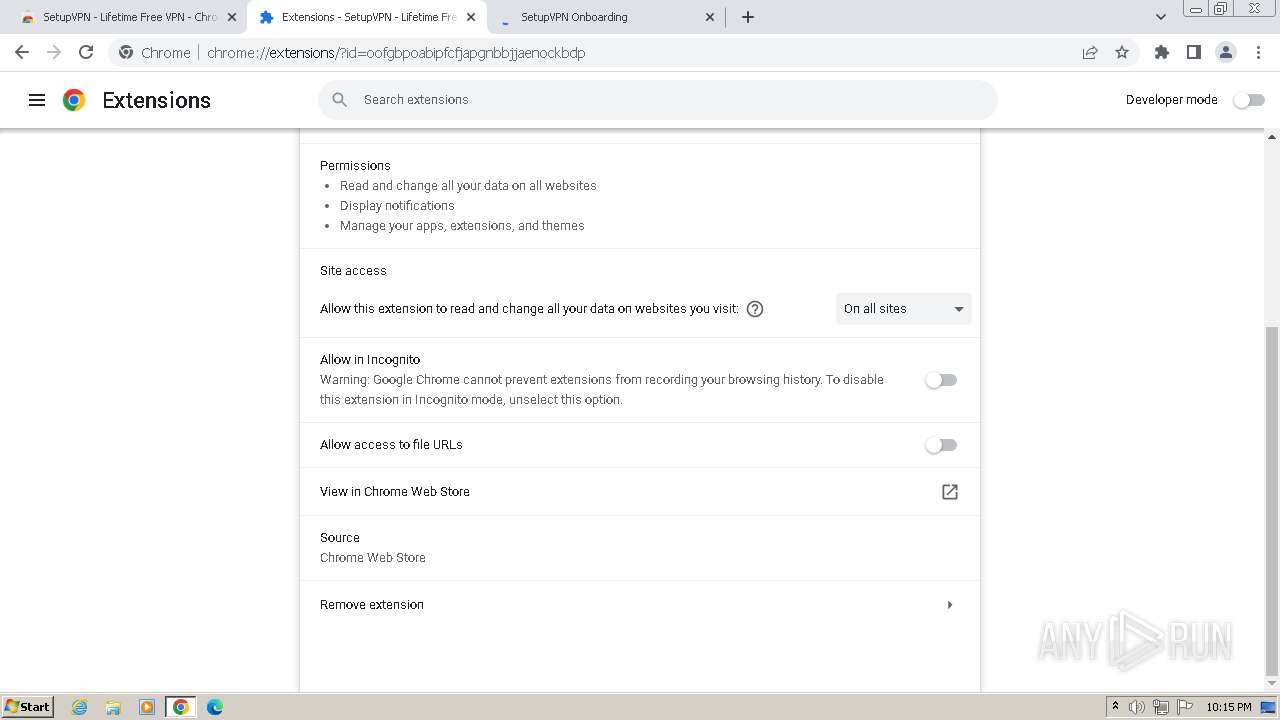Open the Extensions puzzle toolbar icon
This screenshot has height=720, width=1280.
pos(1162,53)
